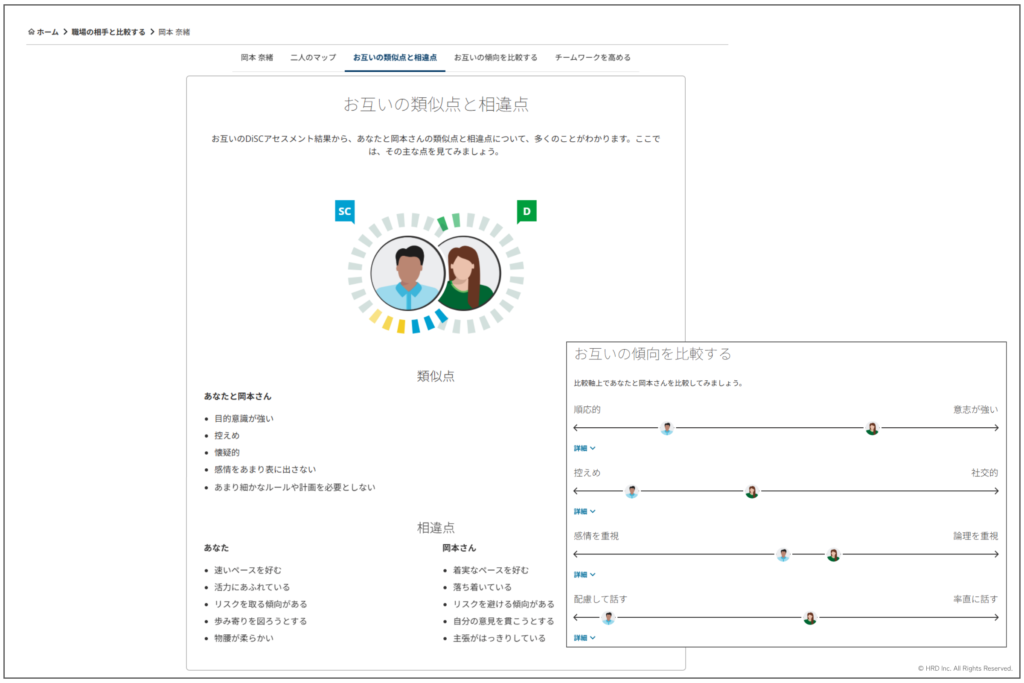Screen dimensions: 1024x683
Task: Expand 詳細 under the 配慮して話す scale
Action: coord(584,637)
